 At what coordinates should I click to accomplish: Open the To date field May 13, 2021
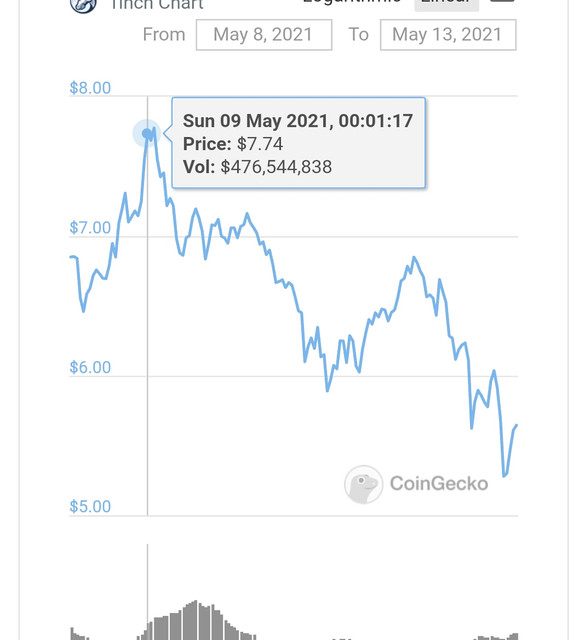448,35
